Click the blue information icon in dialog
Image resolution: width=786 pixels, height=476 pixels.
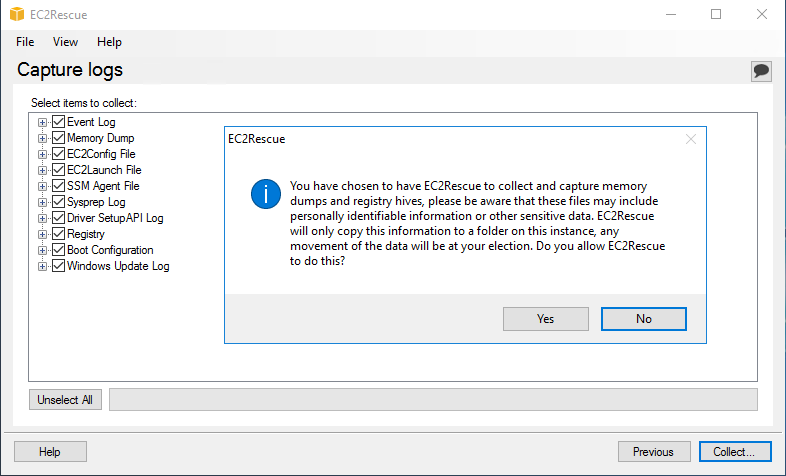pos(266,194)
